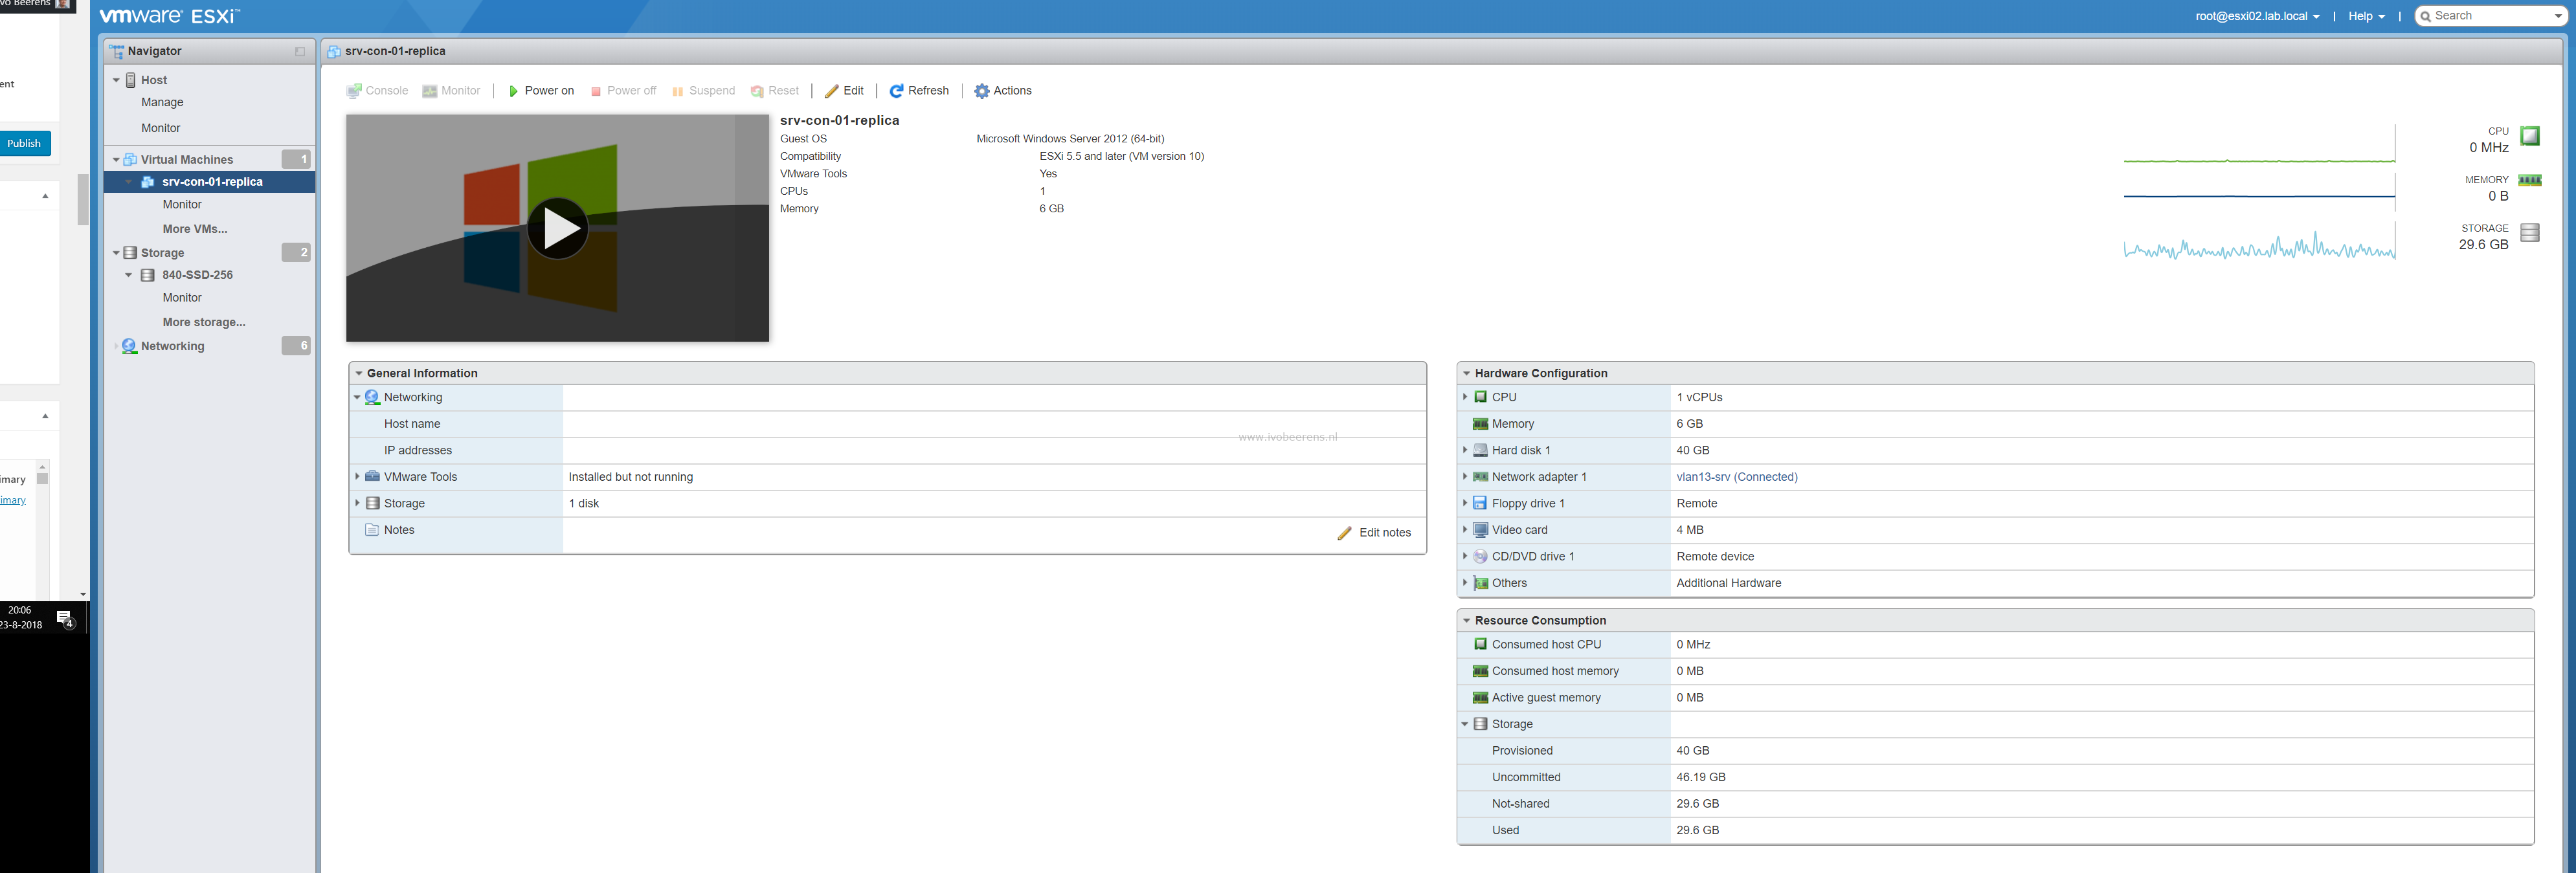The width and height of the screenshot is (2576, 873).
Task: Click the VM console thumbnail image
Action: point(557,228)
